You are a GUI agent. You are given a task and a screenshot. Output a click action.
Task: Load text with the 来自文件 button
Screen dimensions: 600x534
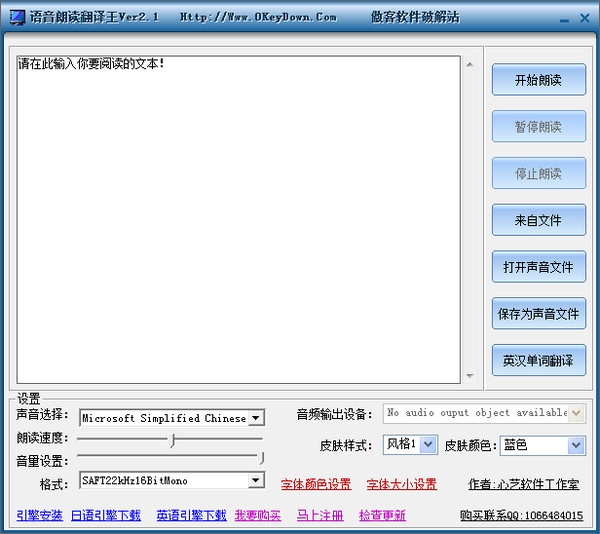pos(538,220)
